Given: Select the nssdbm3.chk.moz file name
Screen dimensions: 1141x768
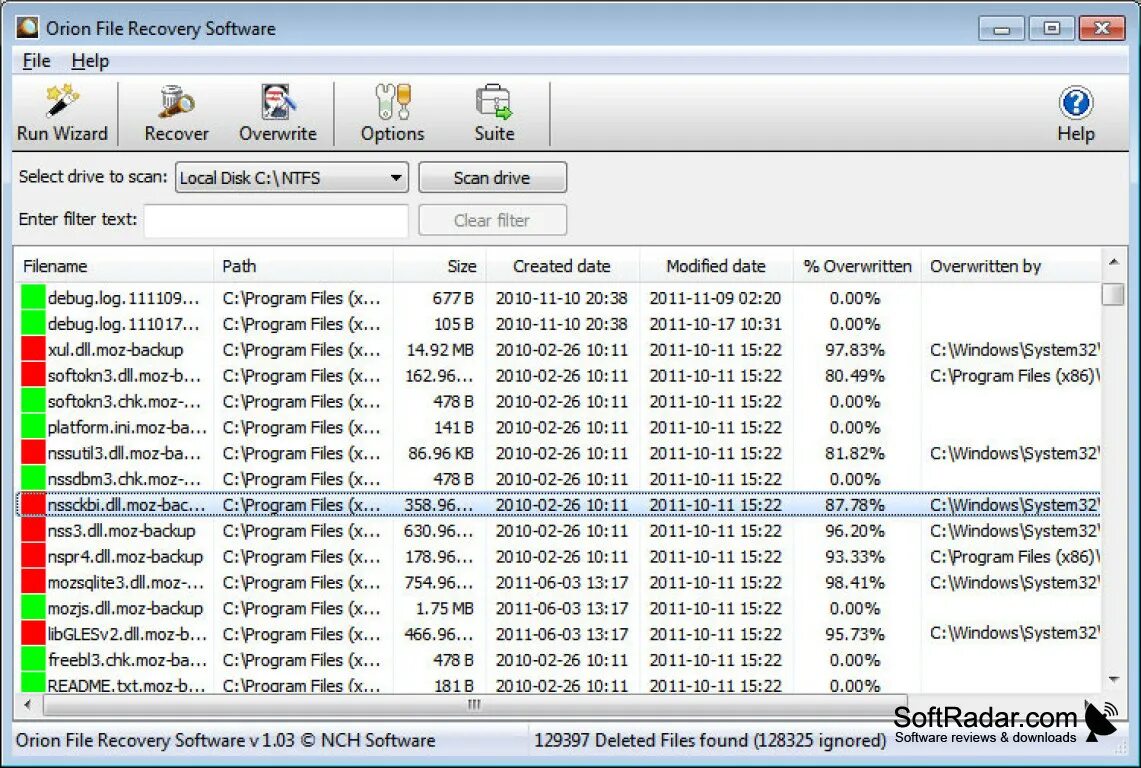Looking at the screenshot, I should (x=124, y=479).
